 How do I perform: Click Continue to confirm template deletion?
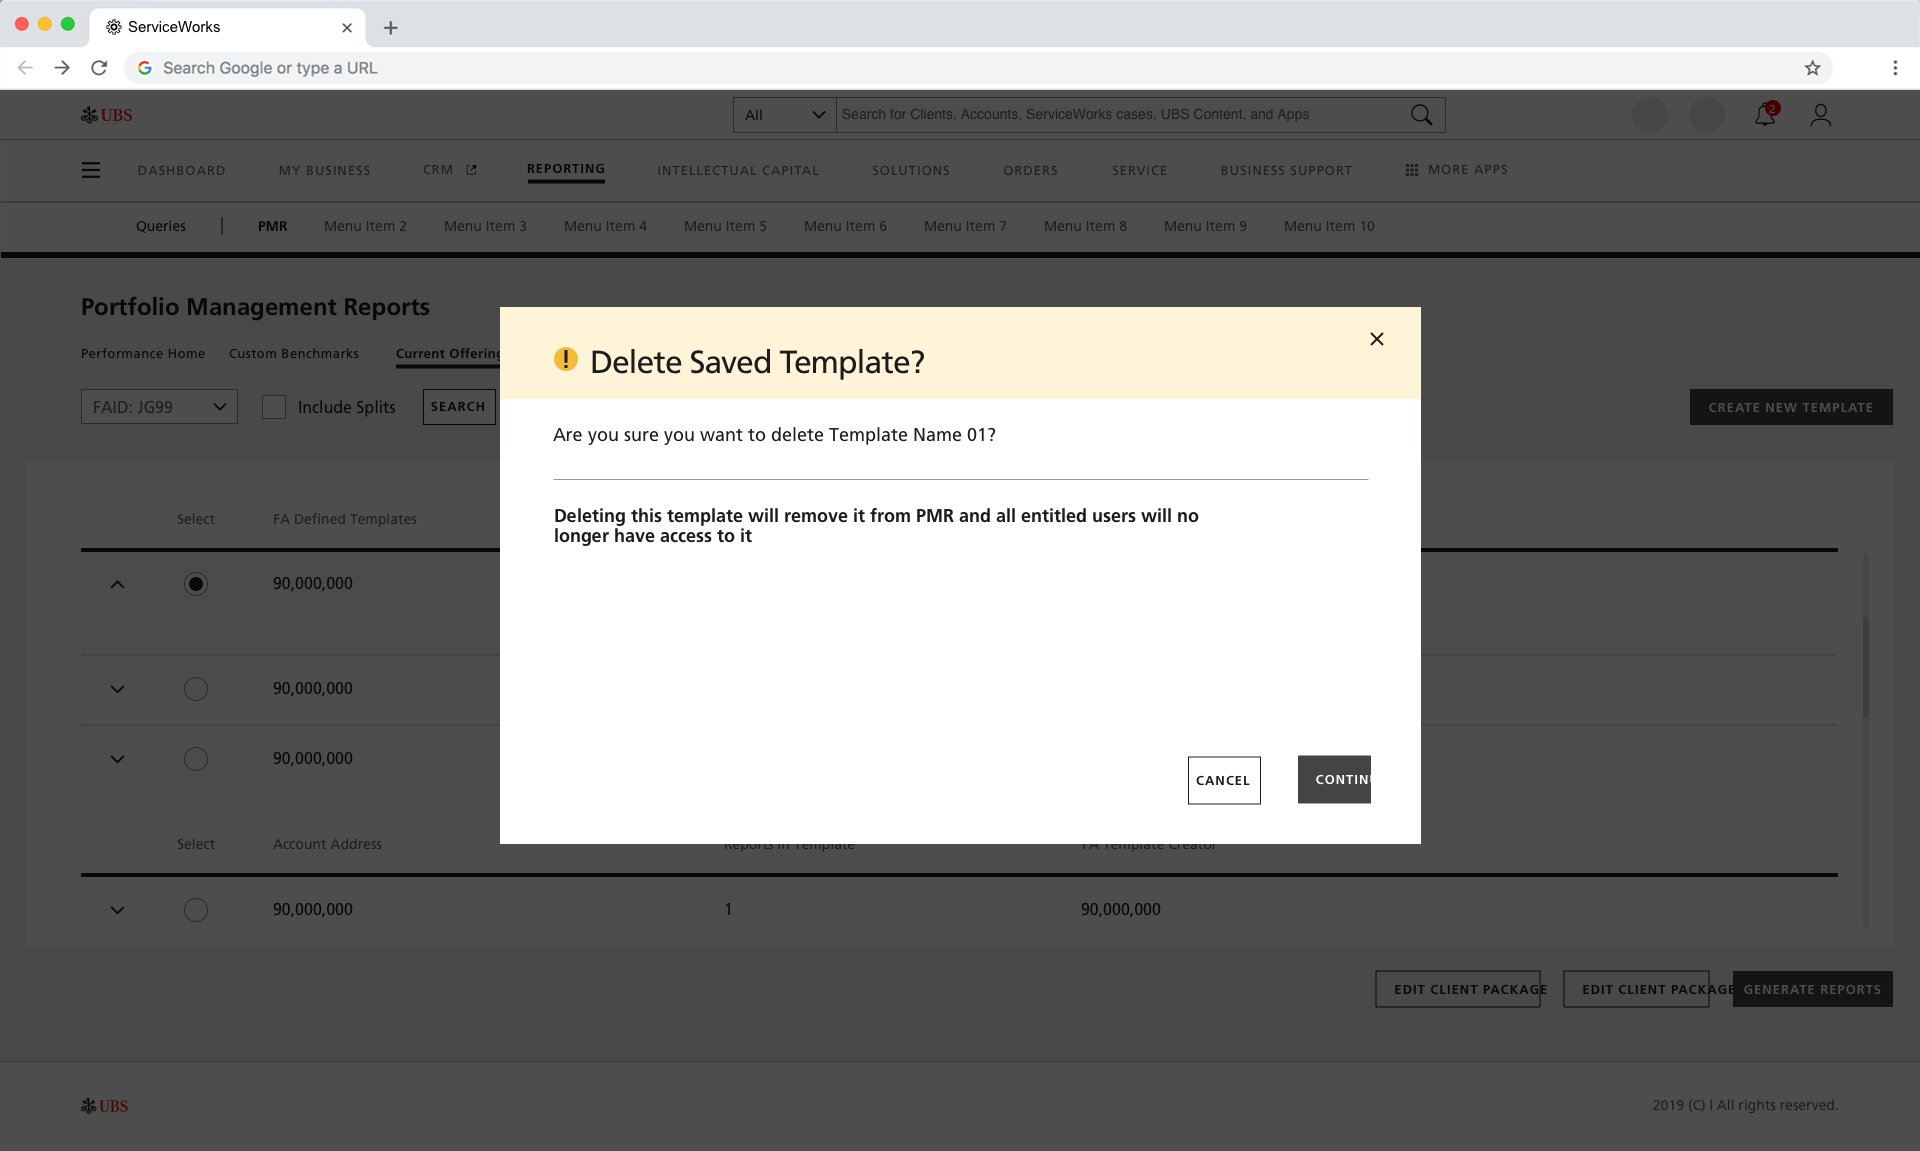pyautogui.click(x=1334, y=779)
